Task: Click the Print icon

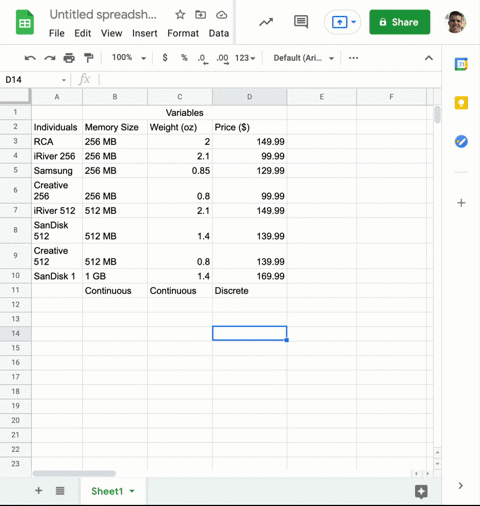Action: pos(69,58)
